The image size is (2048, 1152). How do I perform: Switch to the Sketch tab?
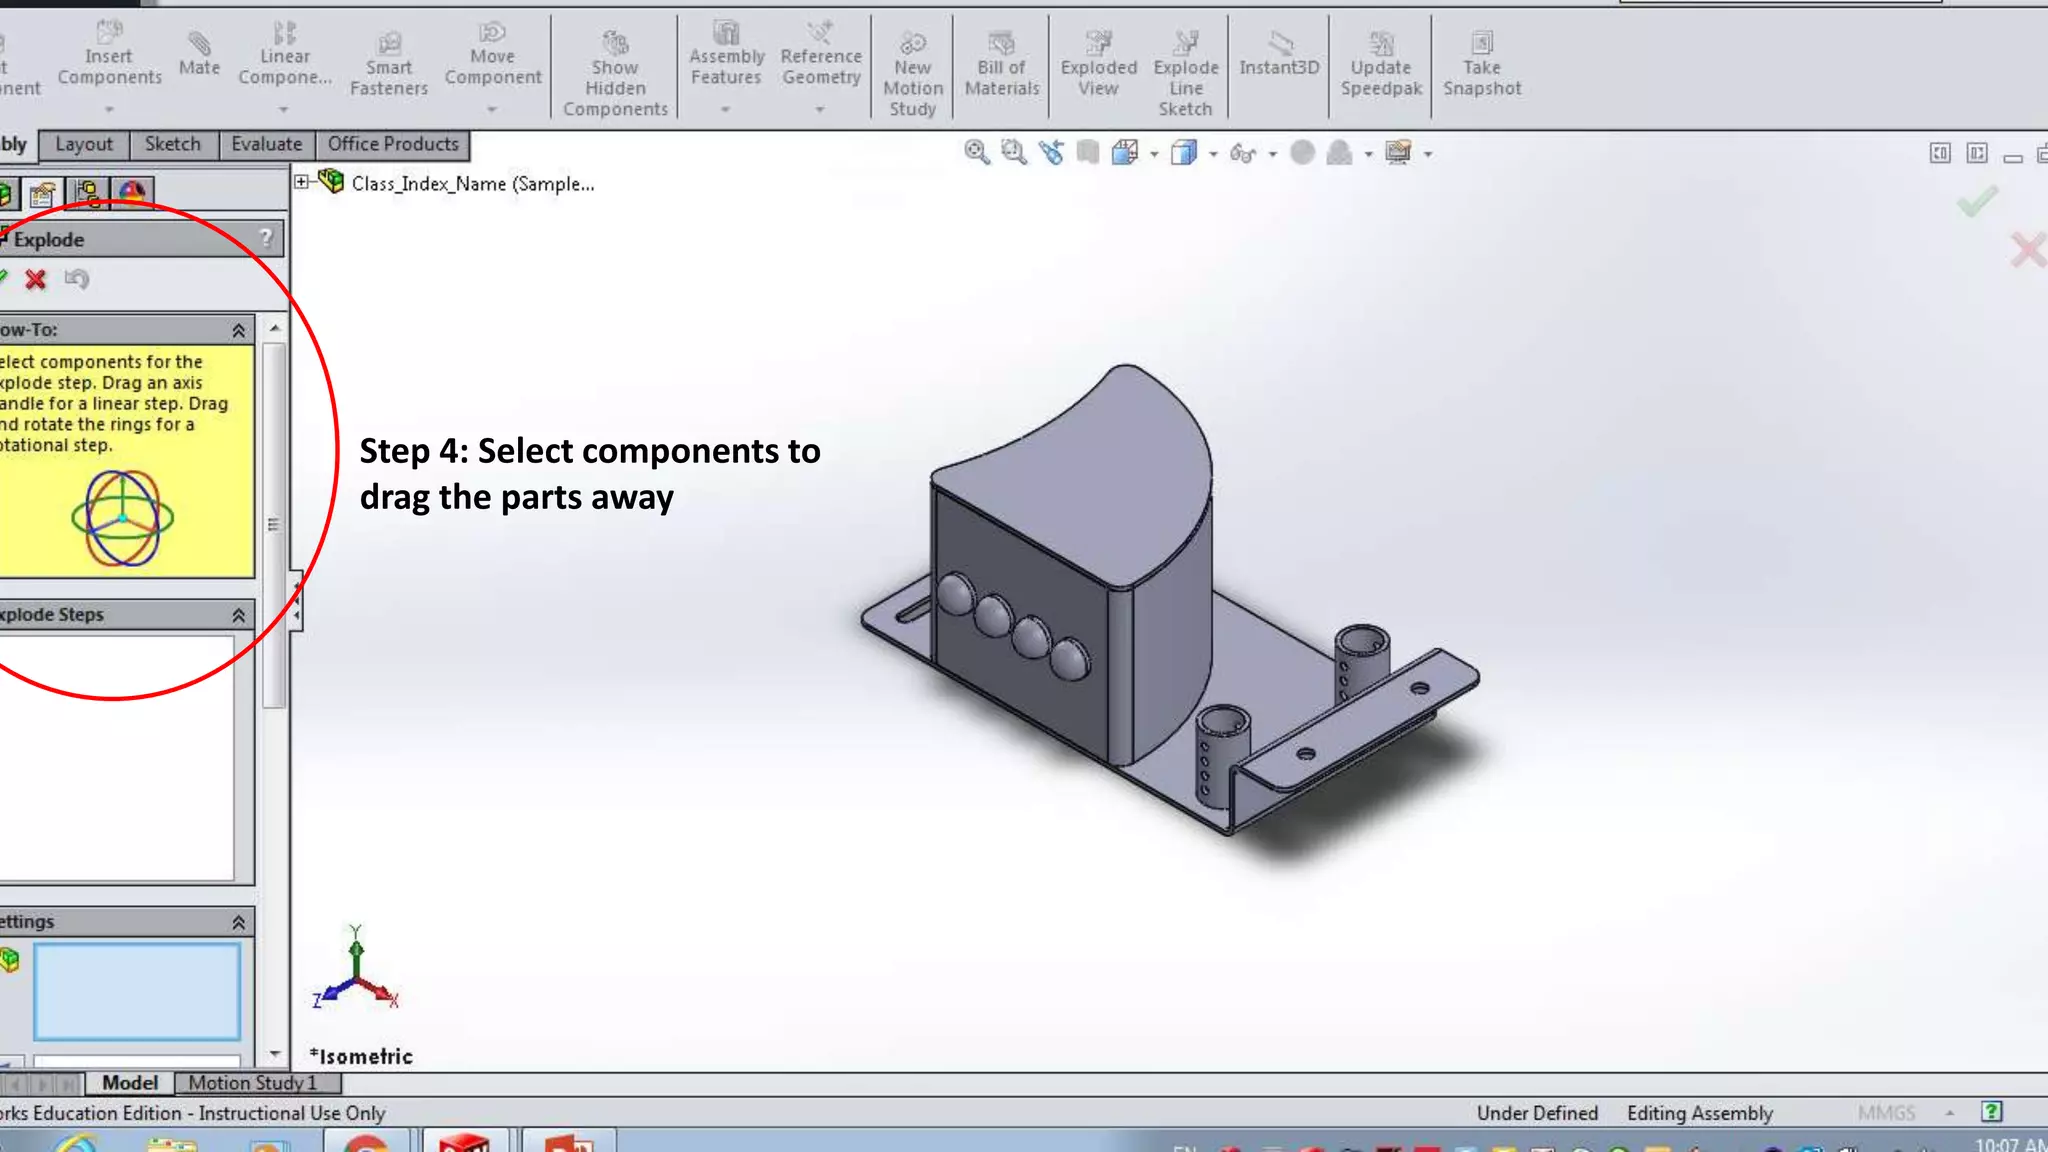click(173, 144)
